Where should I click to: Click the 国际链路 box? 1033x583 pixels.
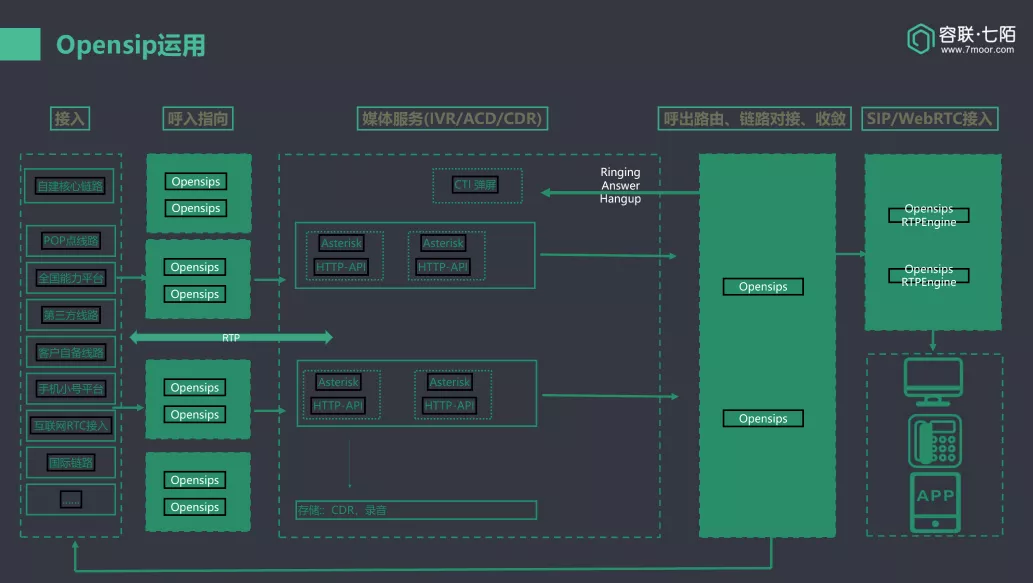pyautogui.click(x=70, y=463)
